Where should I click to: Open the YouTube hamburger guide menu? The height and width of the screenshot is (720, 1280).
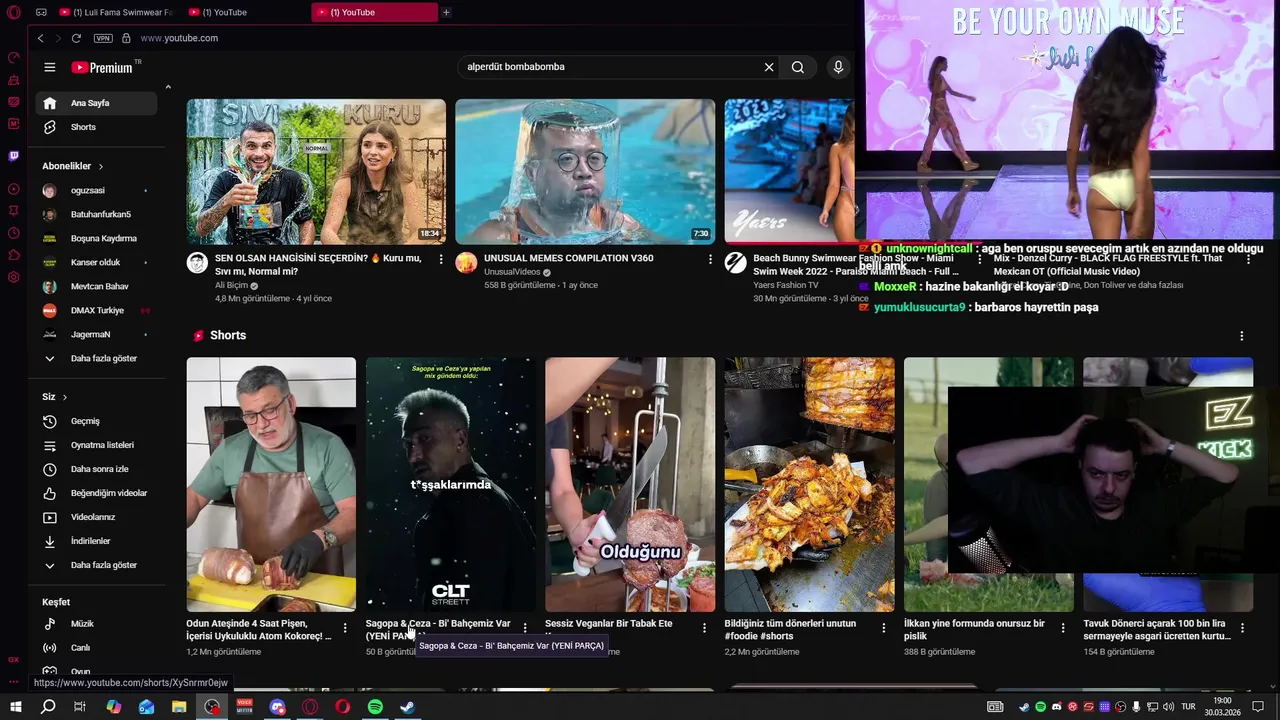(x=50, y=67)
